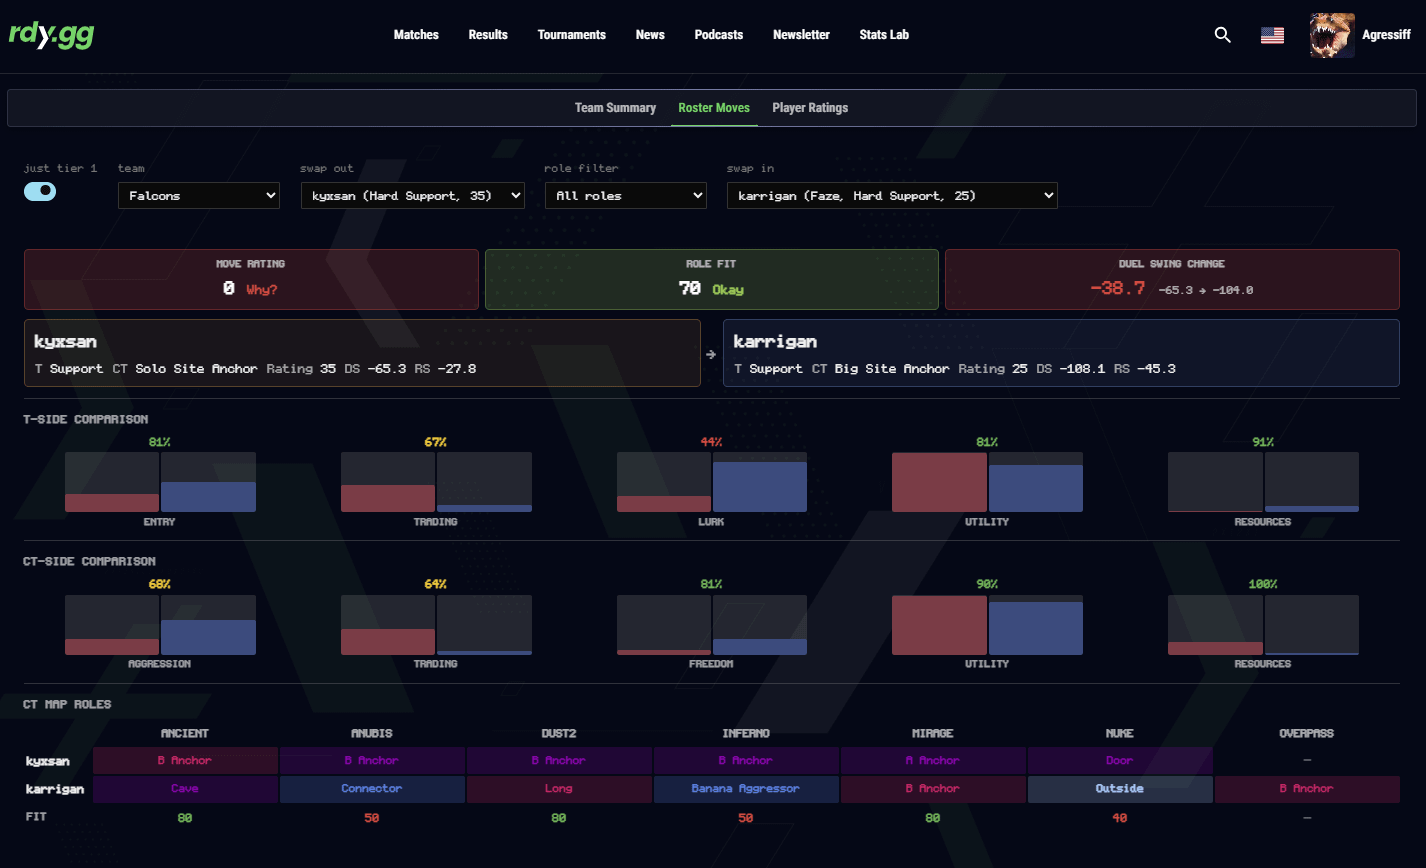
Task: Expand the swap in karrigan dropdown
Action: pyautogui.click(x=891, y=196)
